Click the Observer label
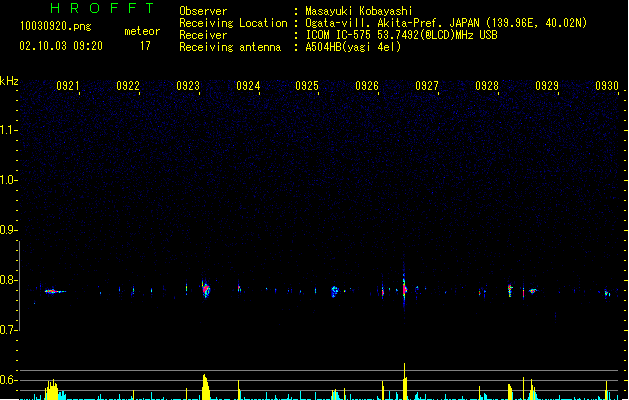The image size is (629, 400). point(203,11)
